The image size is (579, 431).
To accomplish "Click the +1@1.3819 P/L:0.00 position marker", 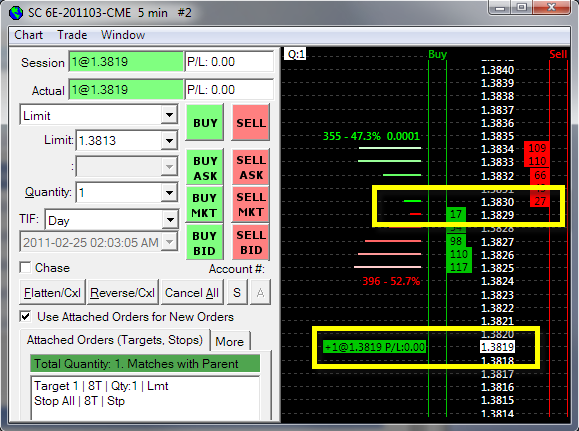I will click(x=374, y=347).
